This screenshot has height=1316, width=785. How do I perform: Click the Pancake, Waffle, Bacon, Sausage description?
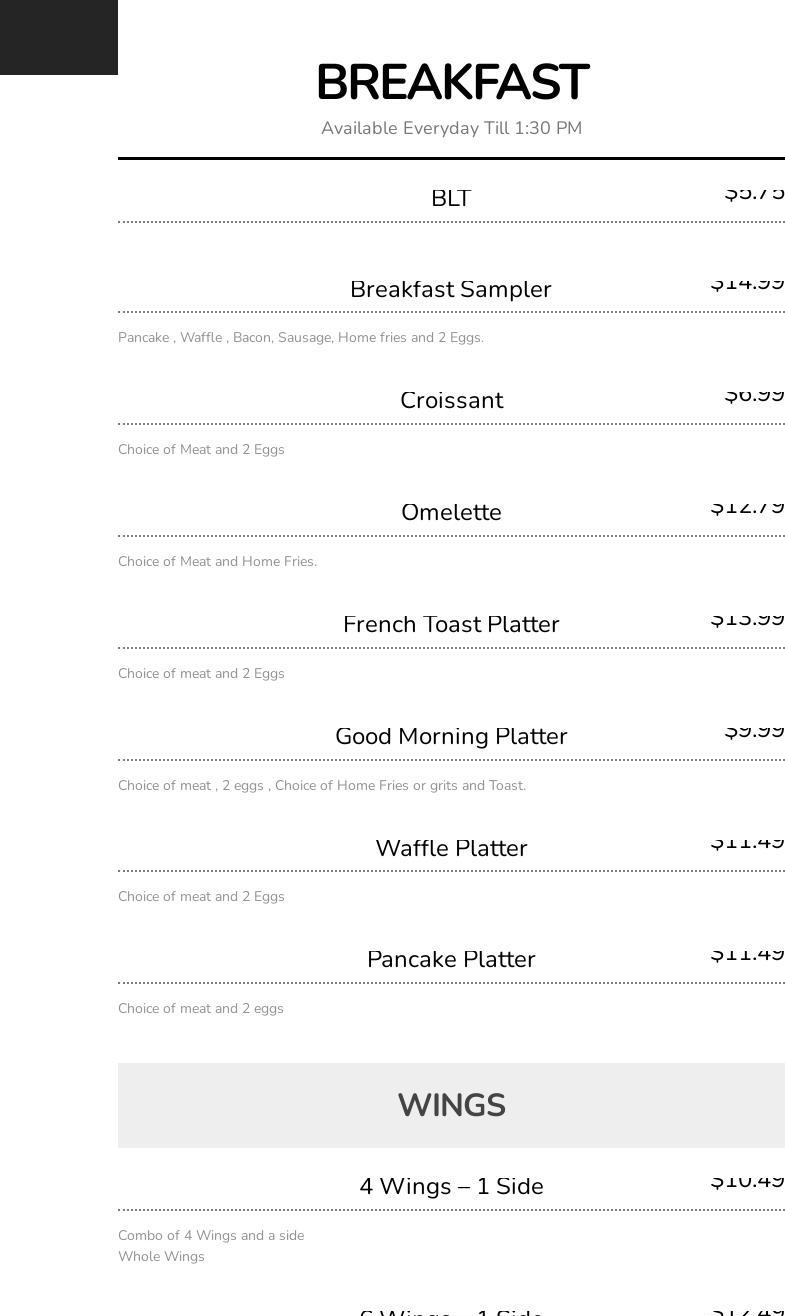point(300,338)
